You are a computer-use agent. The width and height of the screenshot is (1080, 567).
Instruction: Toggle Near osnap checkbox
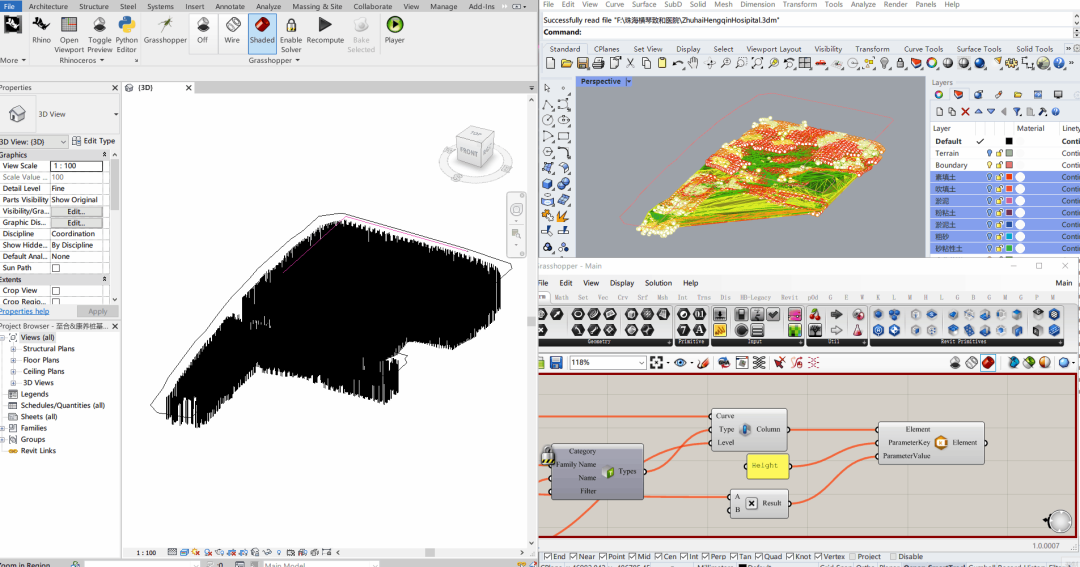click(x=573, y=557)
